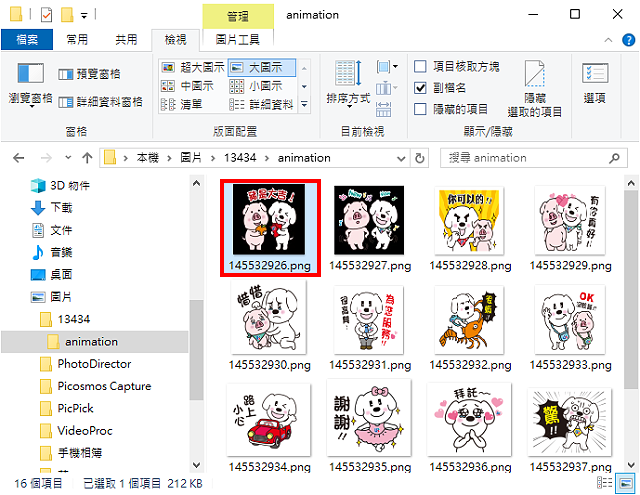Open the Group by icon dropdown

tap(387, 67)
